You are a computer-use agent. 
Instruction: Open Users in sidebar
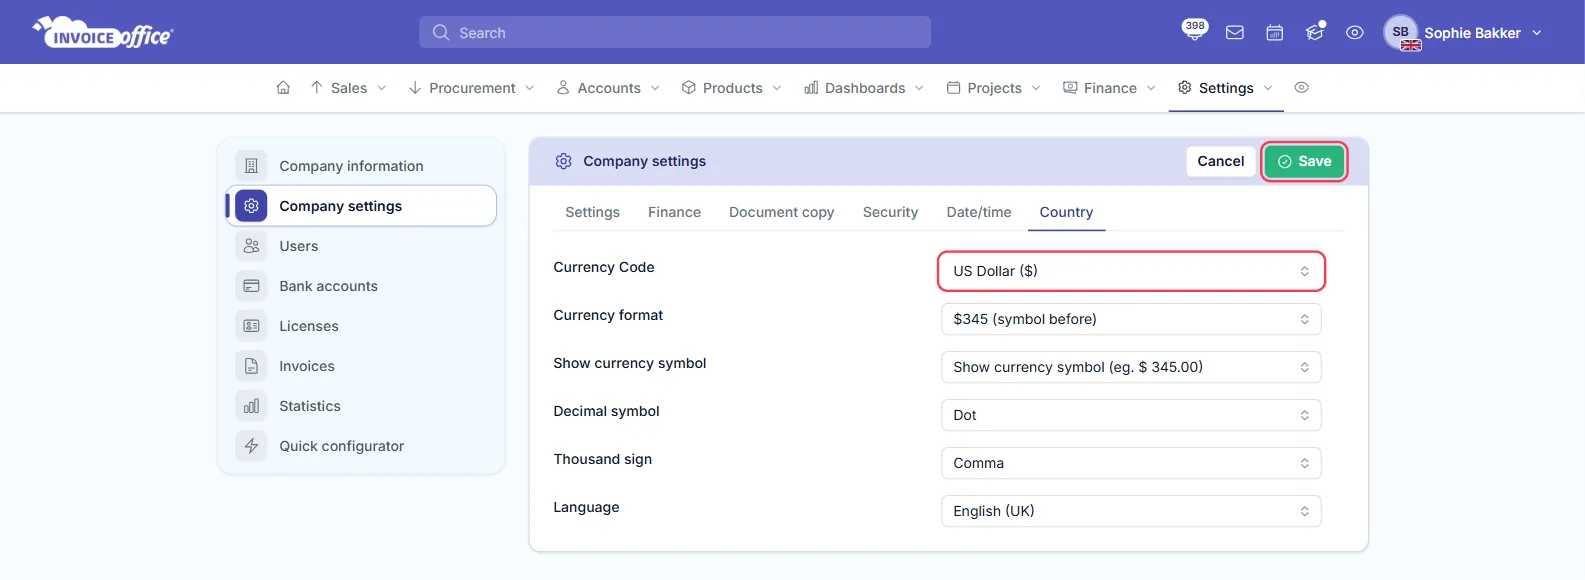pyautogui.click(x=361, y=246)
